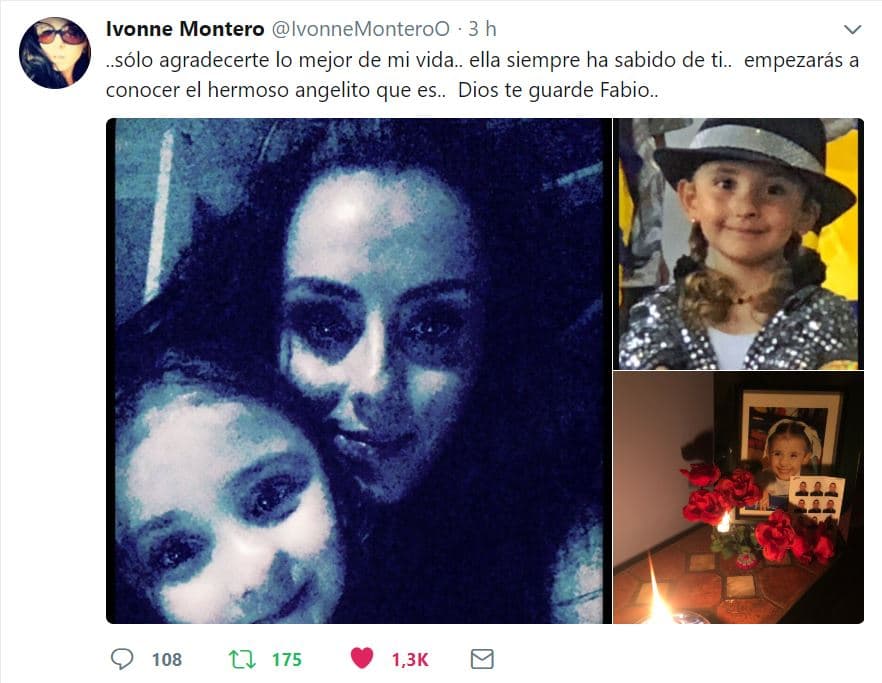Click the child's face in the blue selfie
882x683 pixels.
coord(225,506)
